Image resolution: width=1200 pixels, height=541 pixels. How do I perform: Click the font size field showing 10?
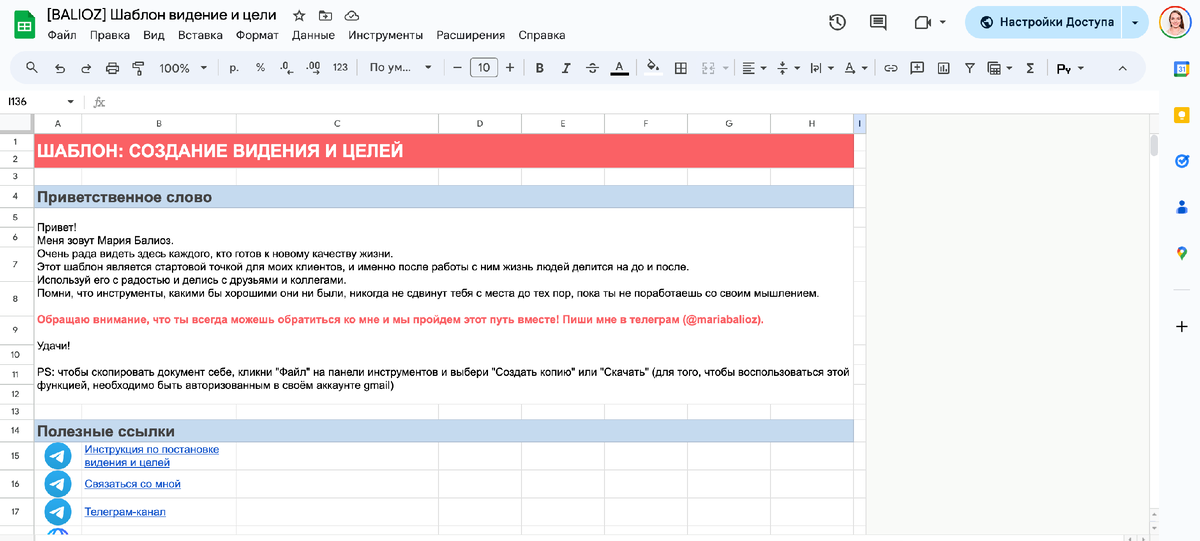coord(484,68)
